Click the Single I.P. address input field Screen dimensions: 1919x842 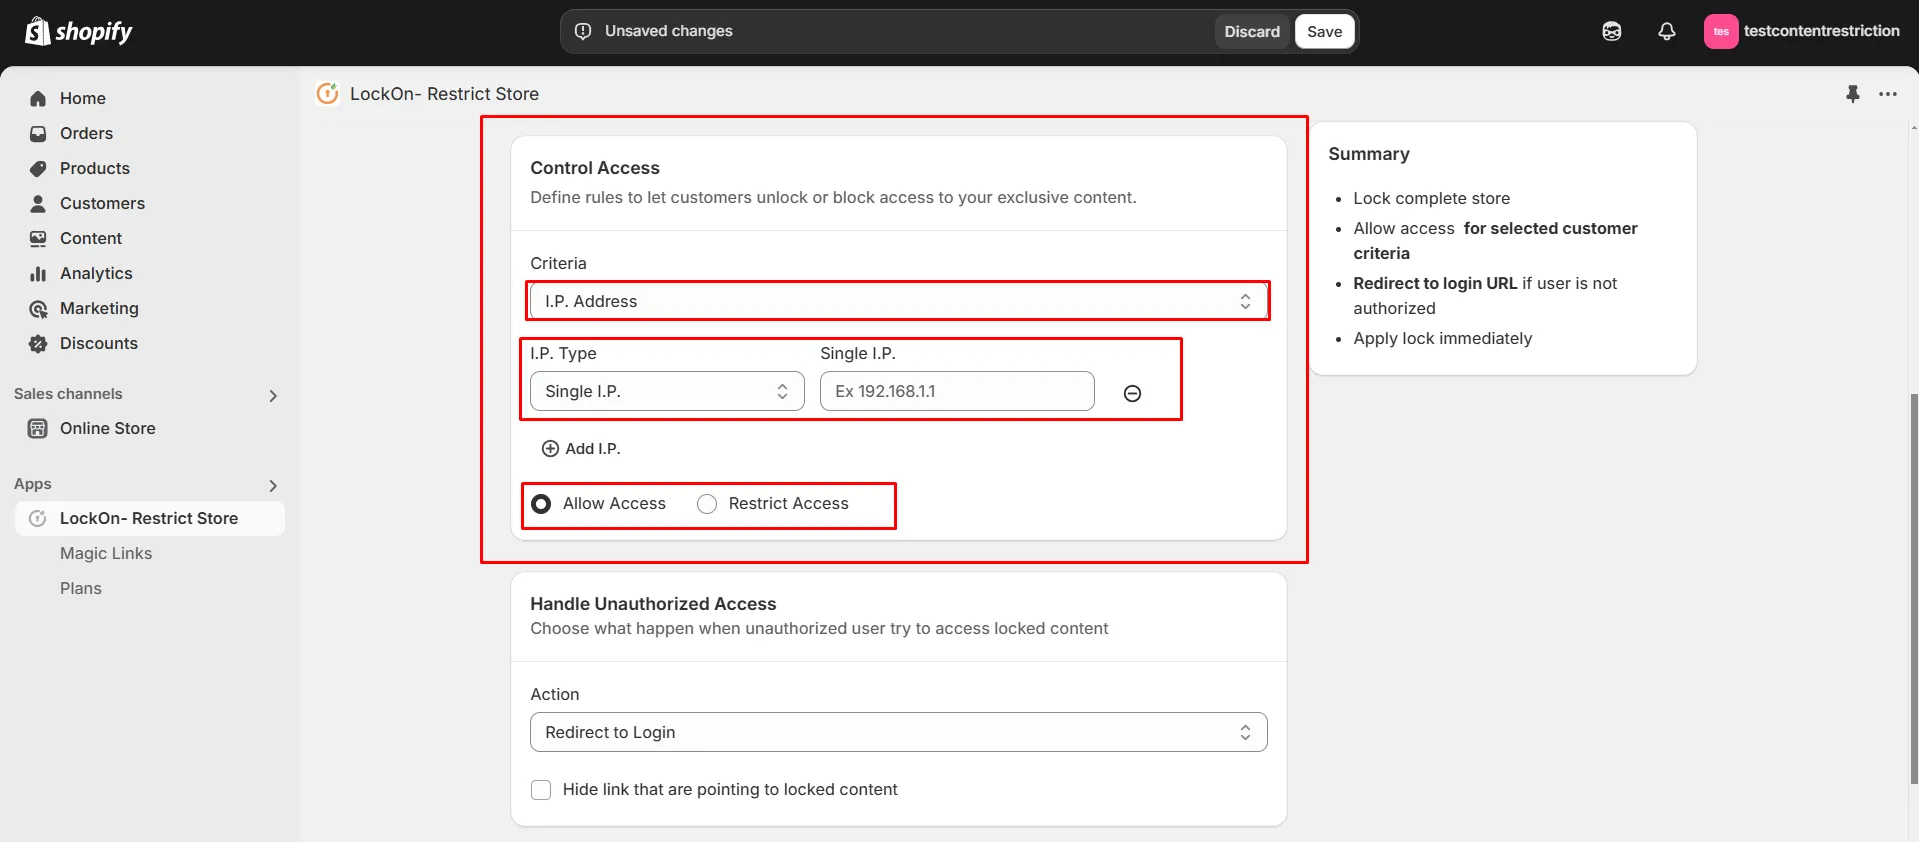[x=957, y=391]
